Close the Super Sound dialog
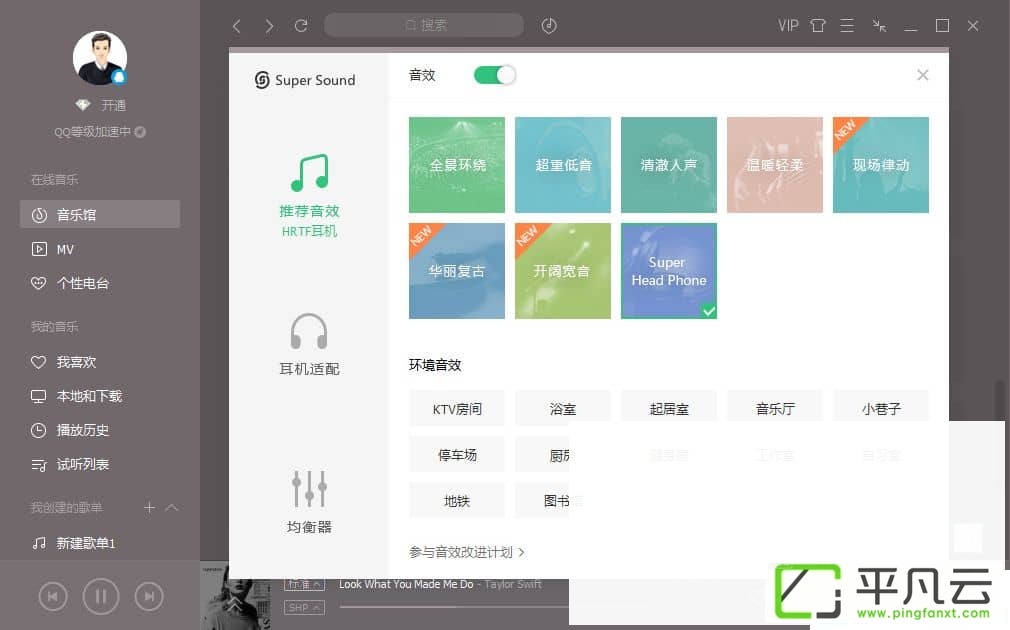 [922, 75]
